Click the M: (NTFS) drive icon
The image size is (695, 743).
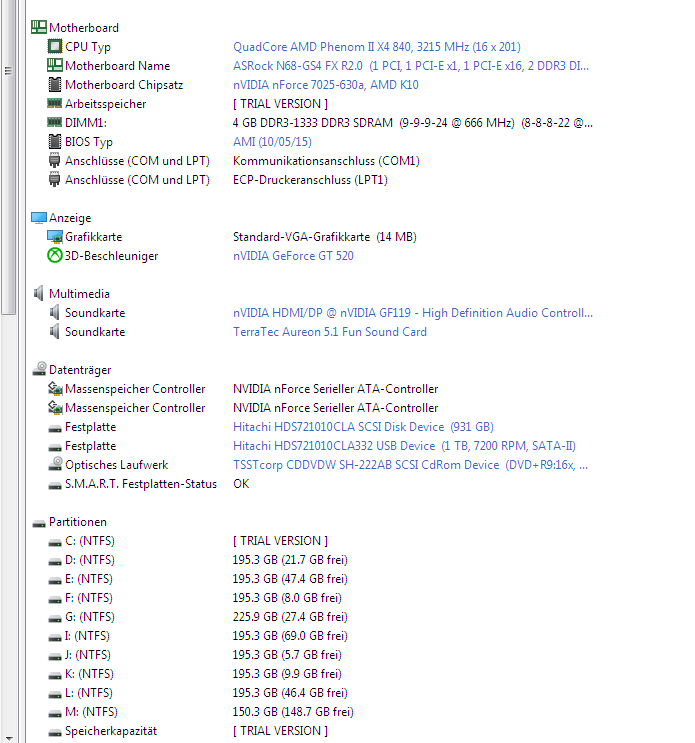point(55,714)
